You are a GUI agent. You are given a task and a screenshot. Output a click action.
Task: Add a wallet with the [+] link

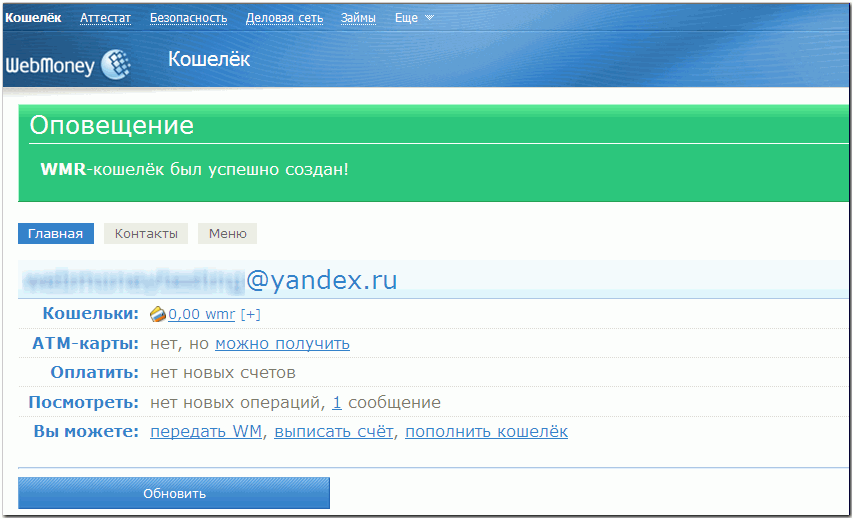pos(250,314)
